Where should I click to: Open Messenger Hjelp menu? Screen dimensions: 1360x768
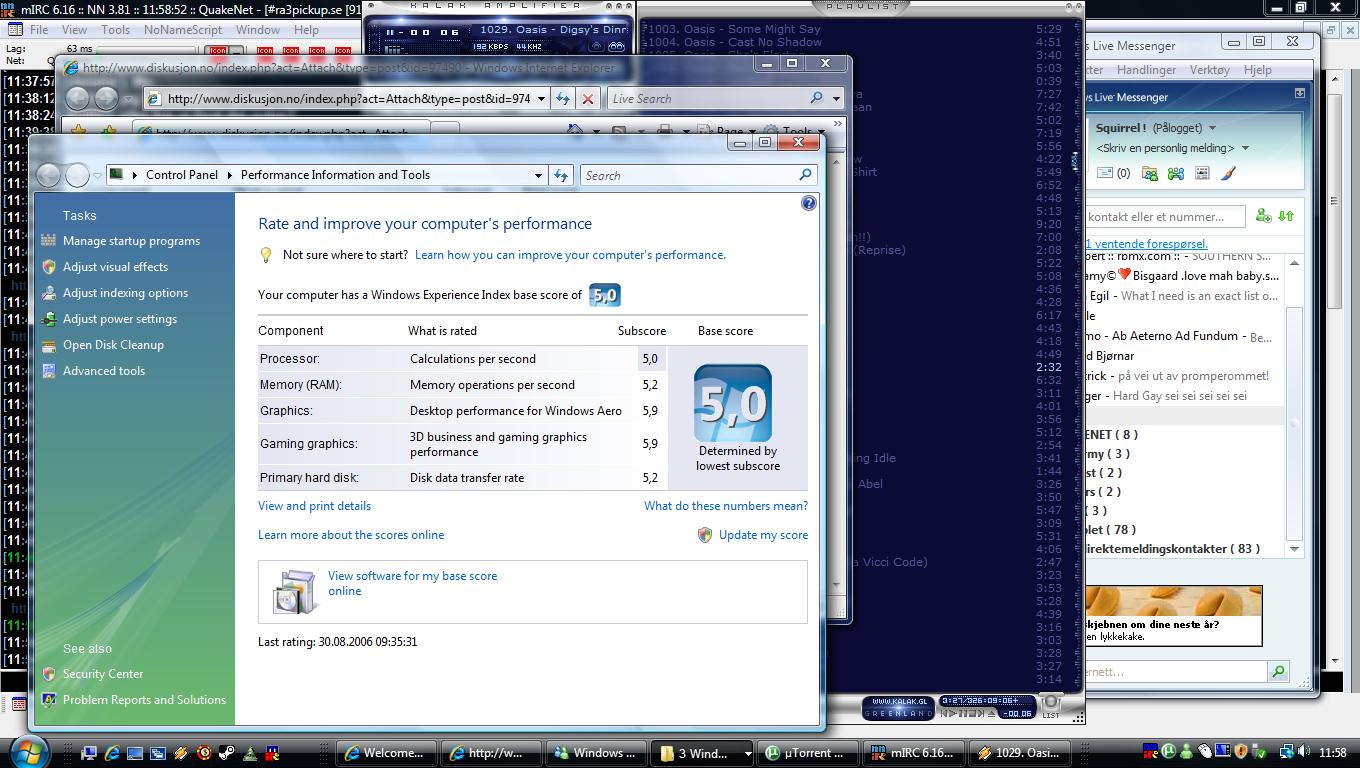[x=1257, y=70]
